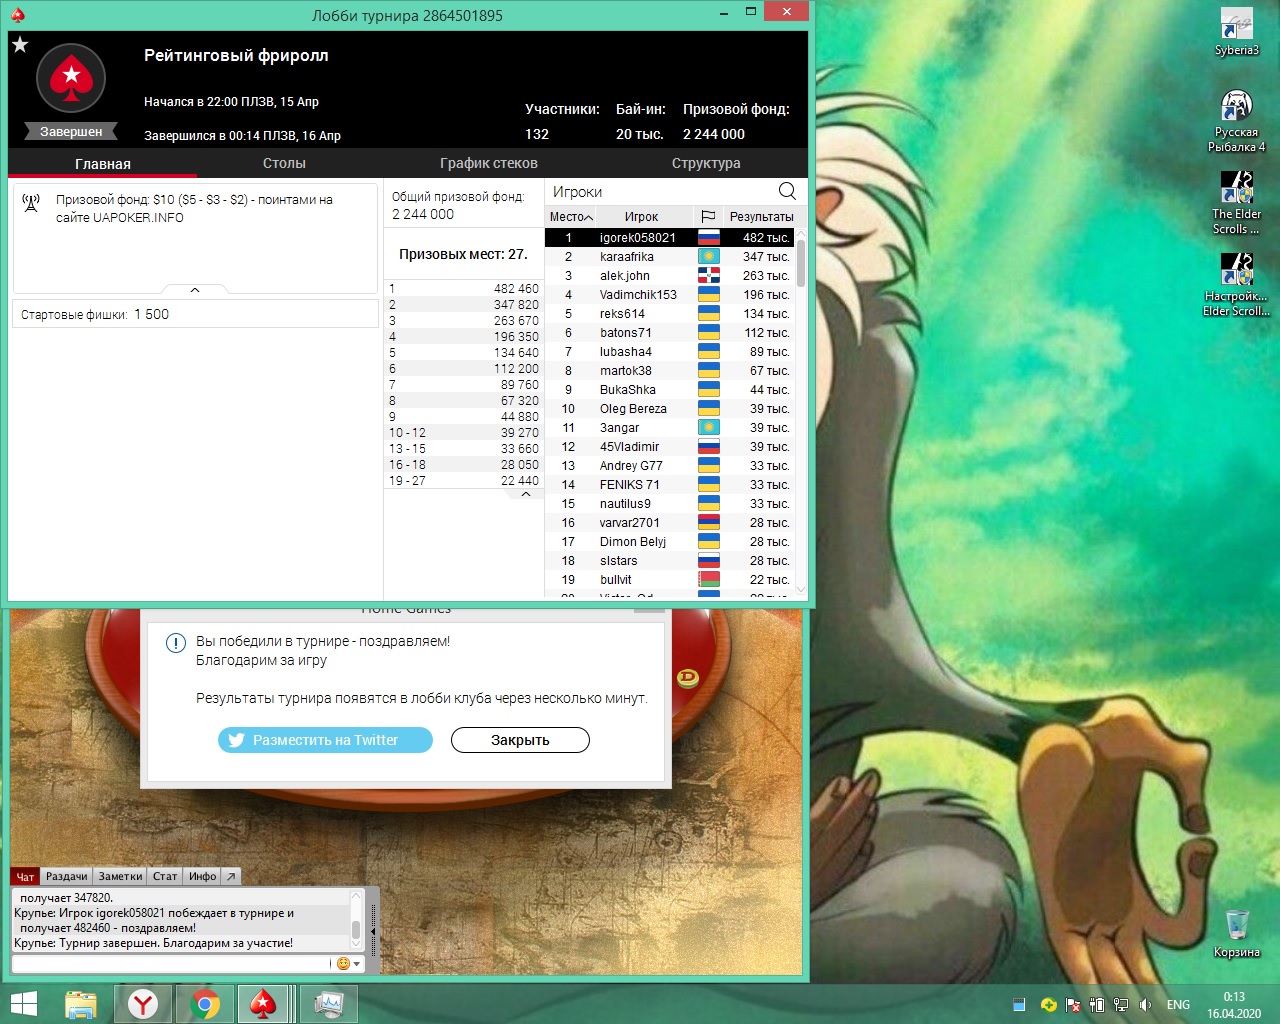The image size is (1280, 1024).
Task: Click the Russian flag next to igorek058021
Action: coord(708,238)
